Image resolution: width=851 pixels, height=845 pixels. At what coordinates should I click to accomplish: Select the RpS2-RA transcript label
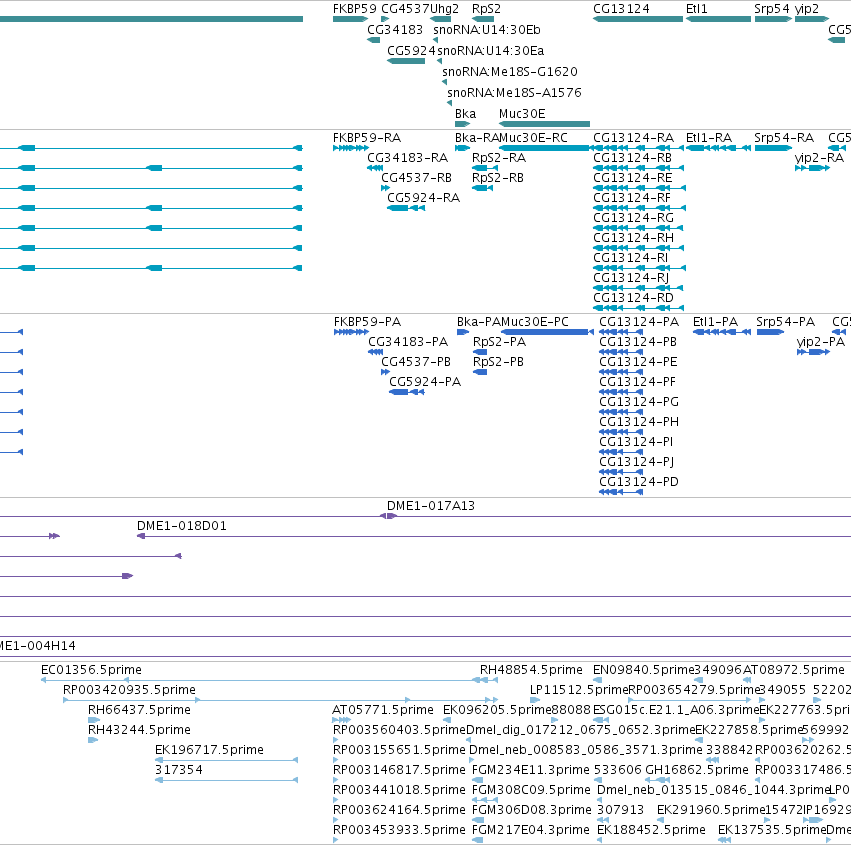point(499,158)
